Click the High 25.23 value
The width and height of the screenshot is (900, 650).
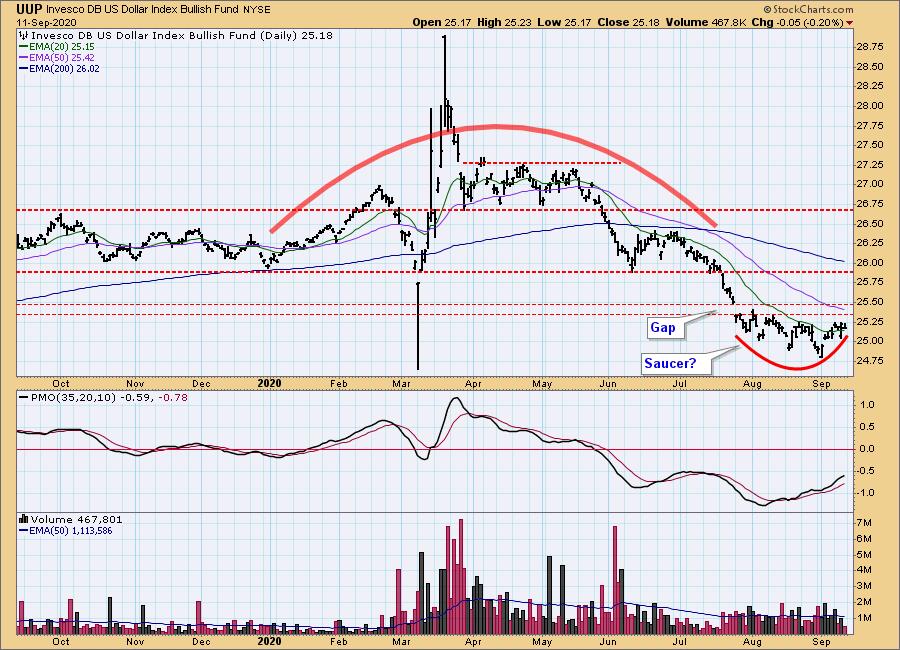(x=505, y=22)
